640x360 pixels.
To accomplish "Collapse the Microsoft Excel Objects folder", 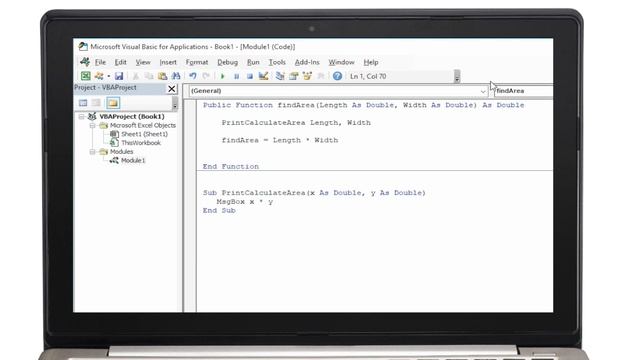I will 93,125.
